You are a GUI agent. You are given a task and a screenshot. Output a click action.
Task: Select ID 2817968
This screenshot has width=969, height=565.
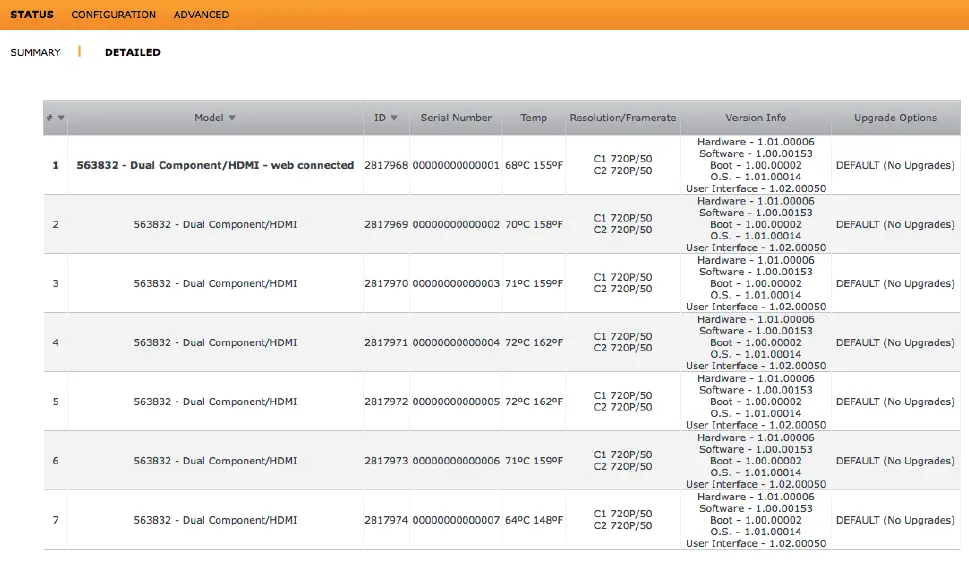(386, 165)
